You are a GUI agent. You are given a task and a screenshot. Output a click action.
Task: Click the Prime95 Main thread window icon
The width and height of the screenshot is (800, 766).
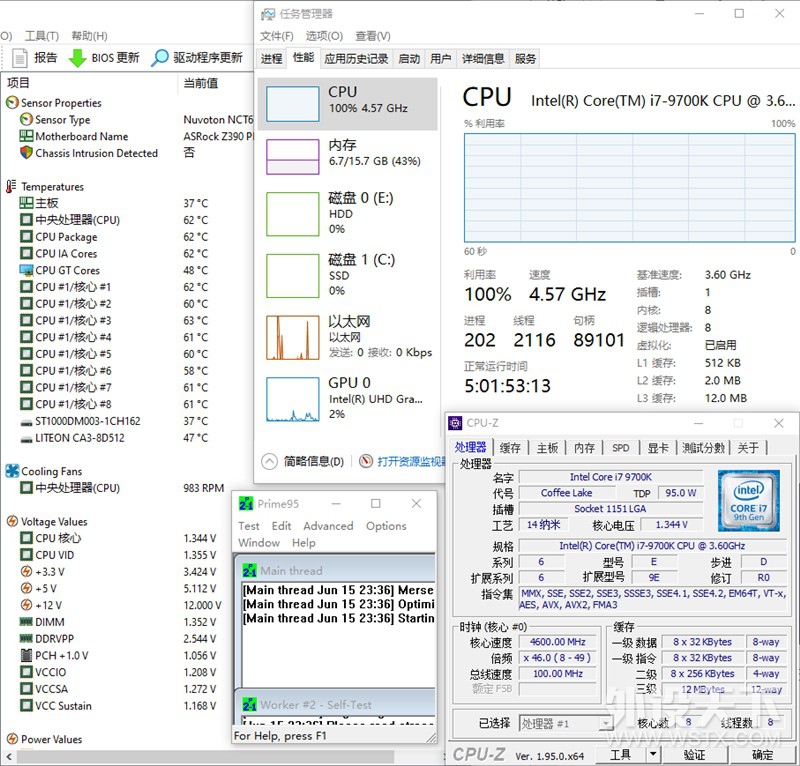coord(249,571)
